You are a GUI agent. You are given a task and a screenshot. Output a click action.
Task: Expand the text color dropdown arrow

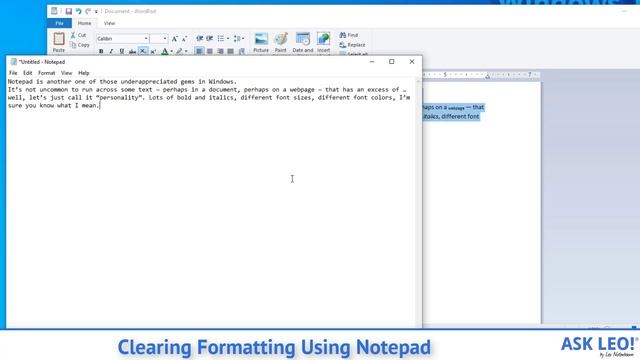click(171, 51)
